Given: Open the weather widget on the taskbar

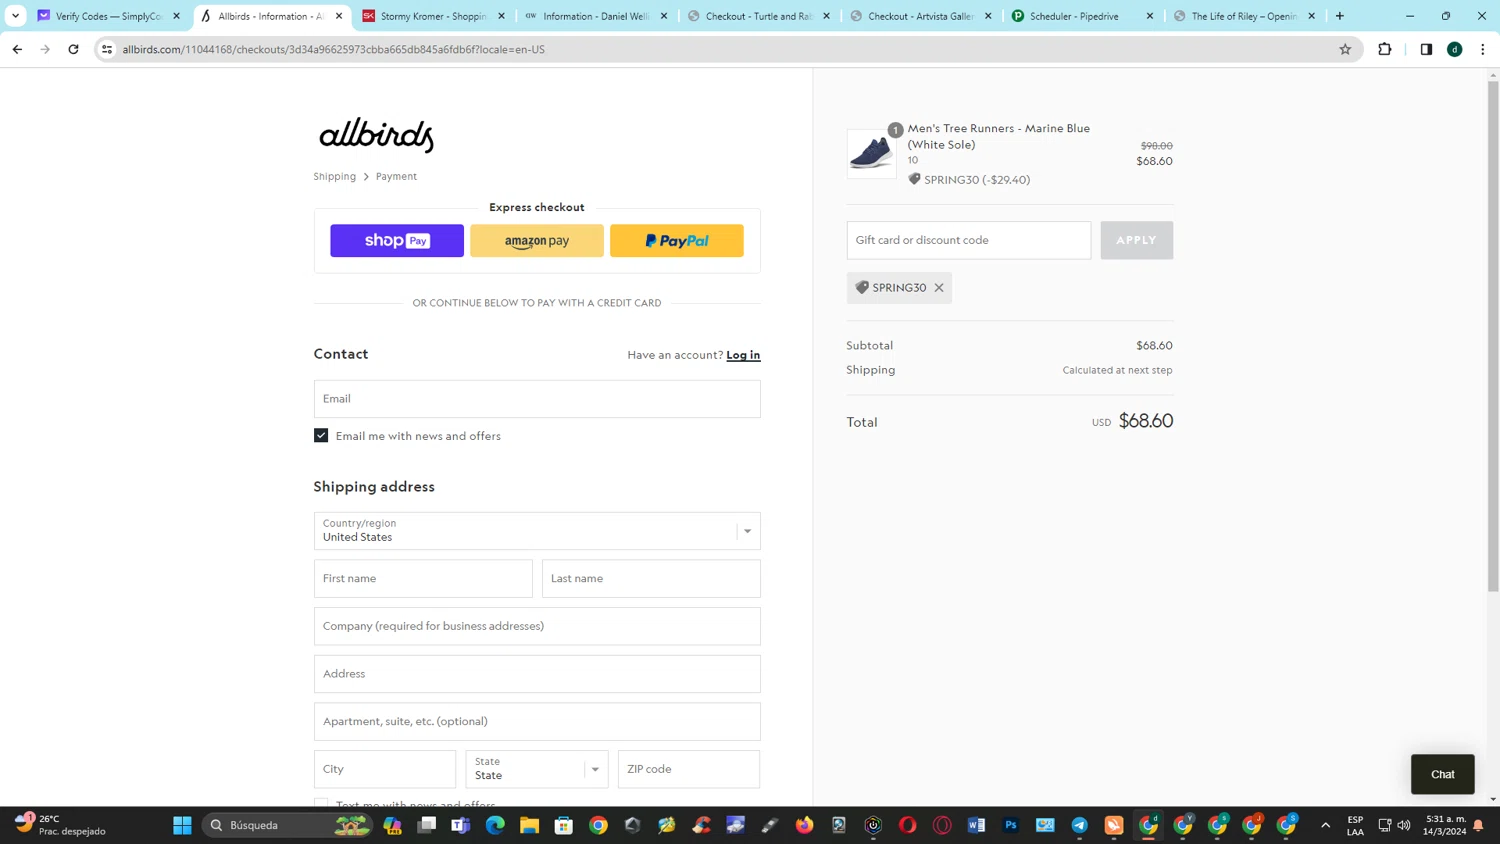Looking at the screenshot, I should click(x=60, y=825).
